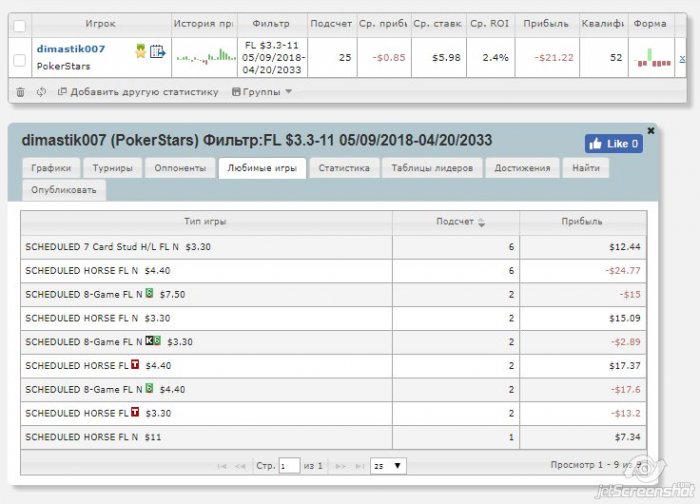Click the refresh statistics icon

pyautogui.click(x=41, y=92)
